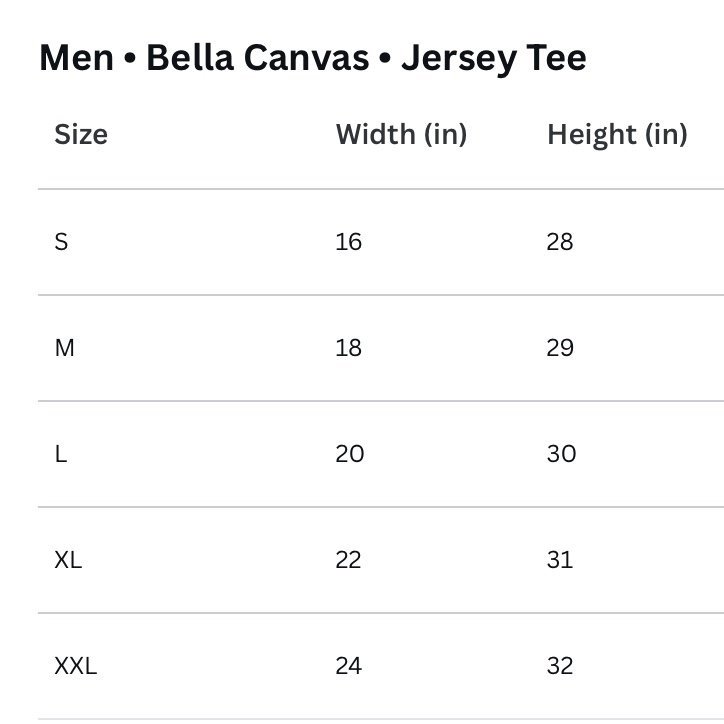Select height value 31 for size XL
The height and width of the screenshot is (724, 724).
pyautogui.click(x=560, y=560)
